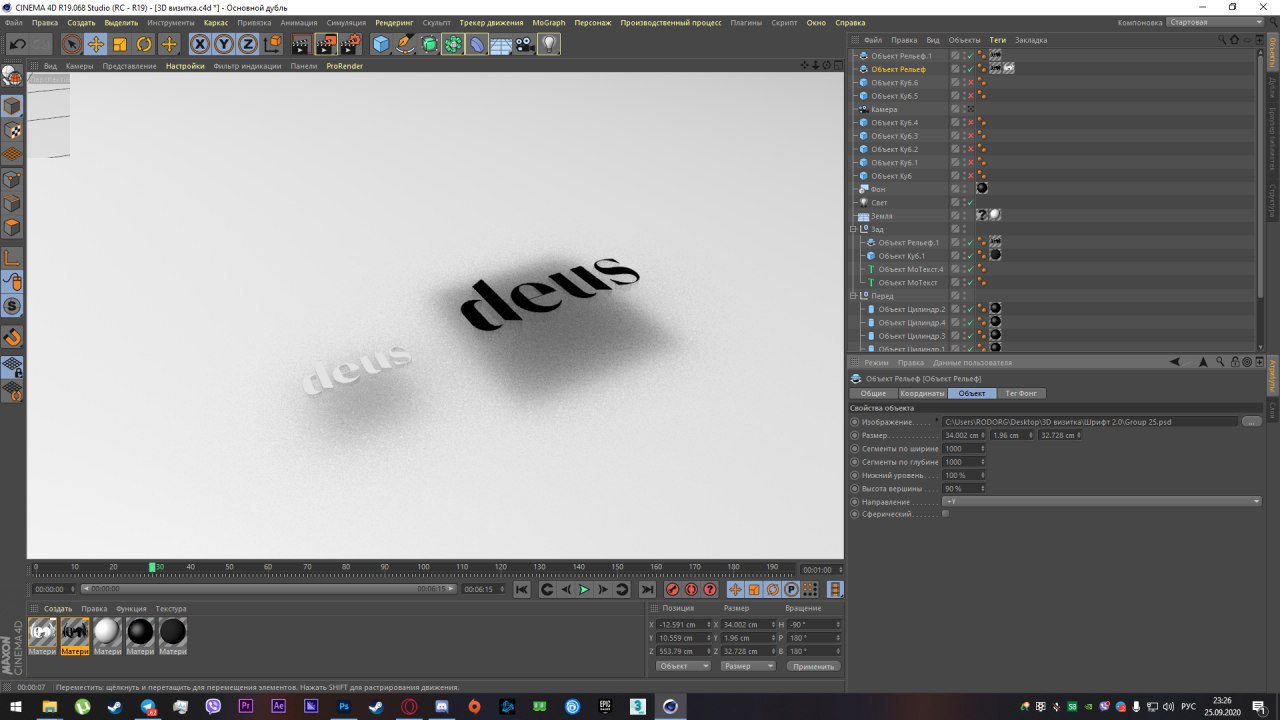Open the Создать menu in Material Manager
Screen dimensions: 1280x720
coord(58,609)
